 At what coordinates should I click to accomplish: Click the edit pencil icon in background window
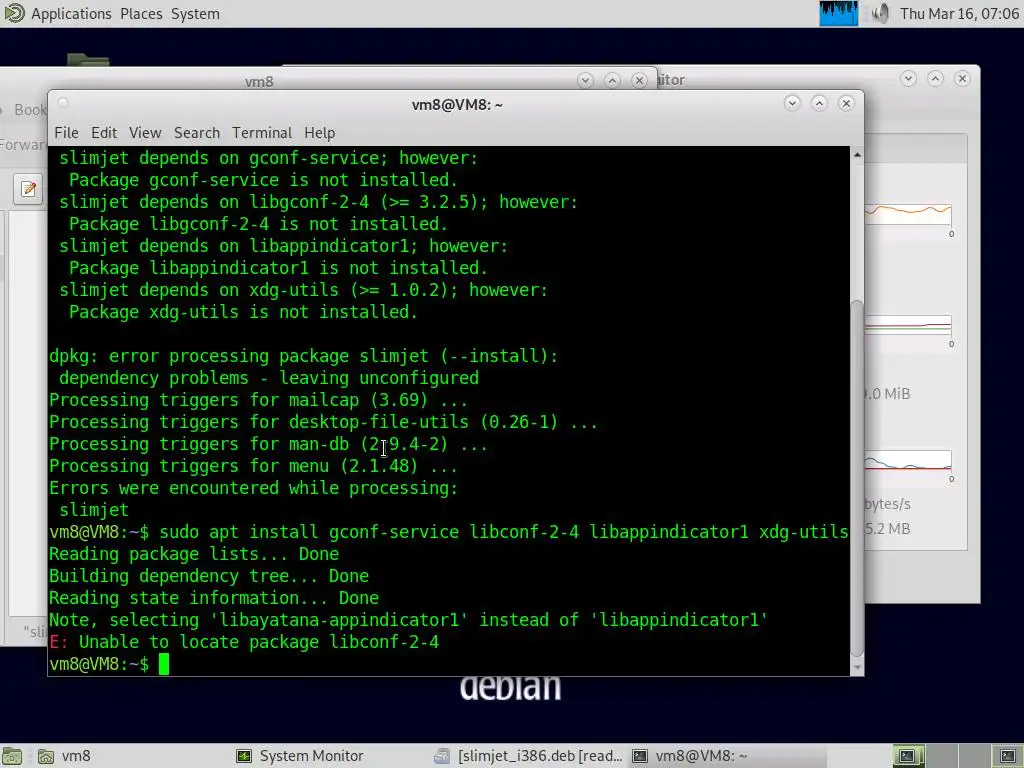click(x=28, y=189)
